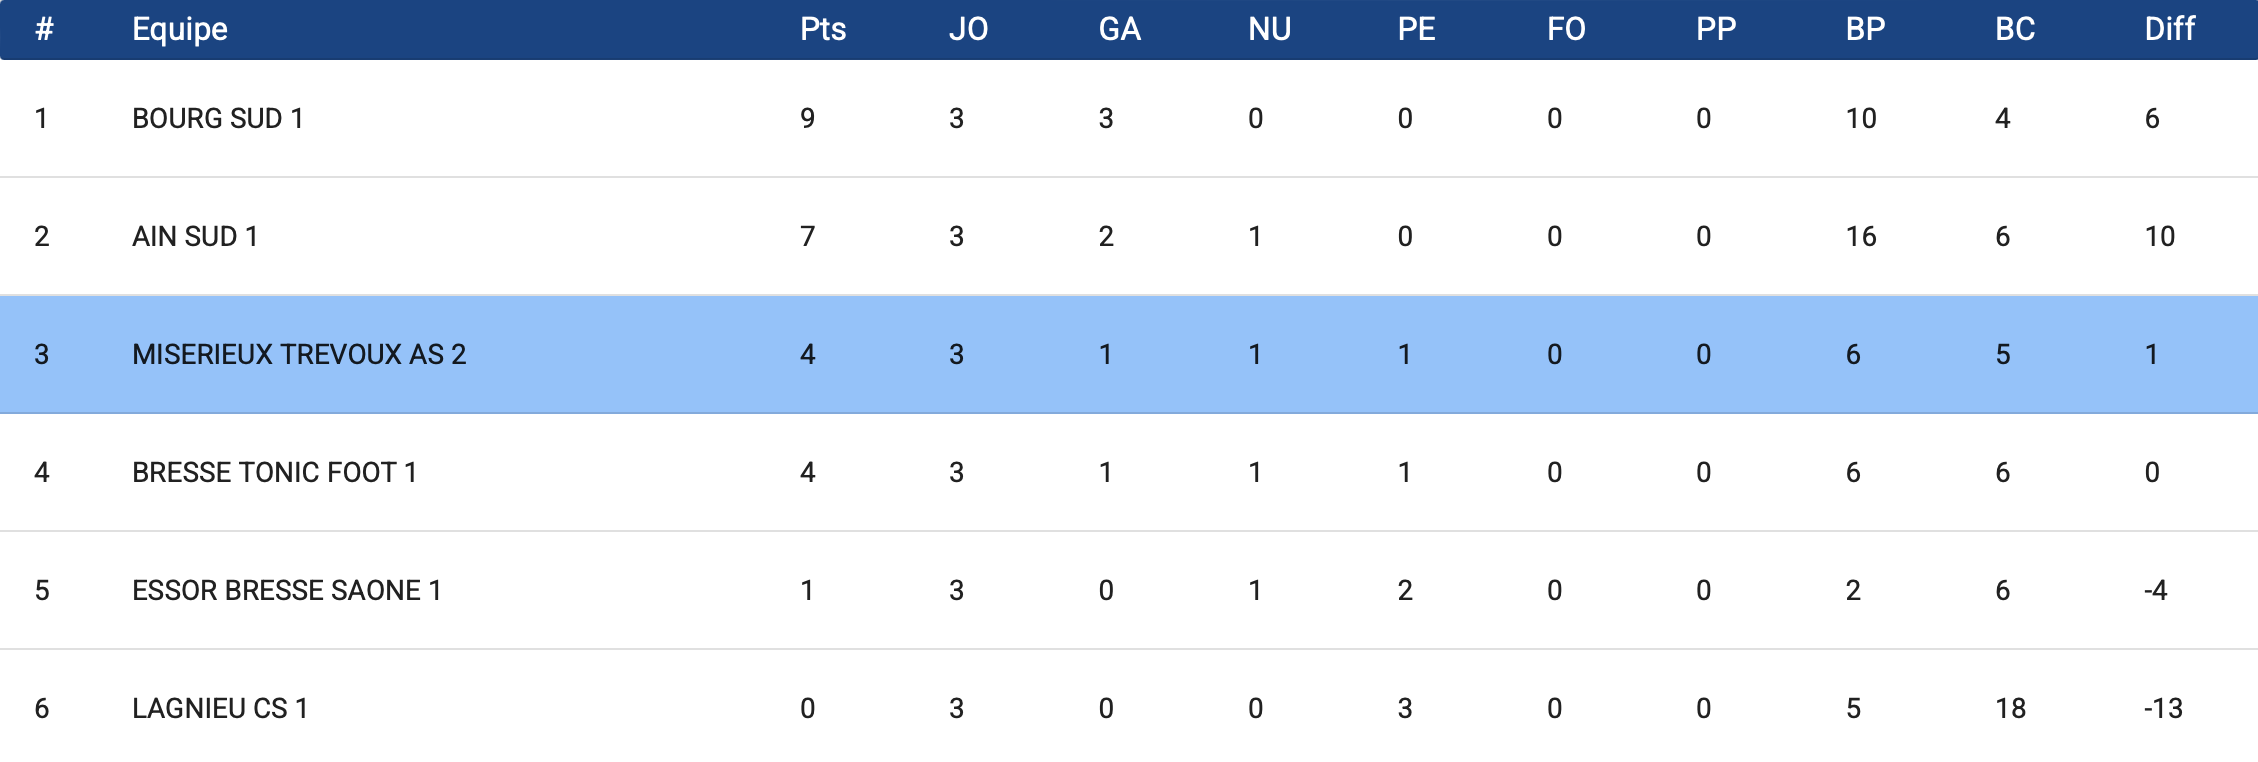2258x762 pixels.
Task: Click the Pts column header
Action: 823,29
